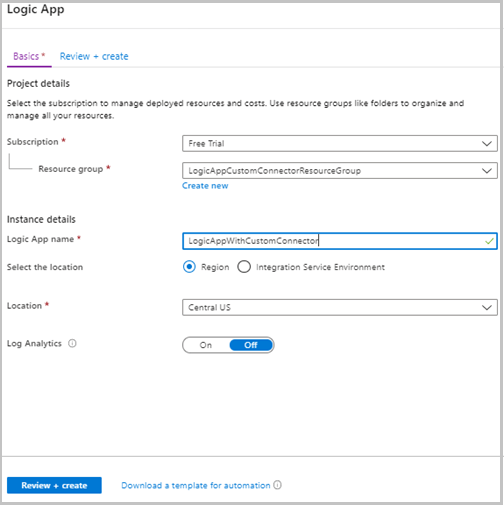
Task: Open the Subscription dropdown
Action: click(x=340, y=144)
